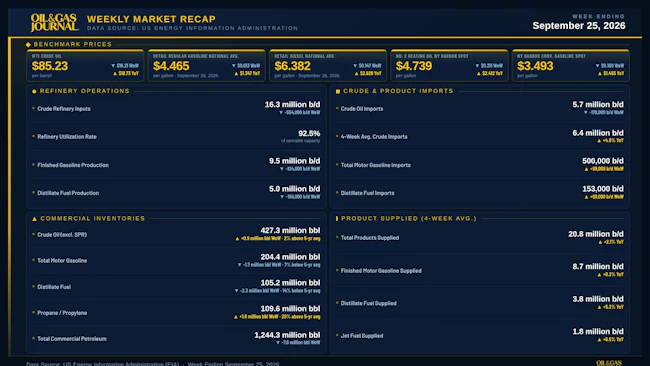Viewport: 650px width, 366px height.
Task: Click the NY Harbor gasoline price $3.493
Action: pyautogui.click(x=535, y=66)
